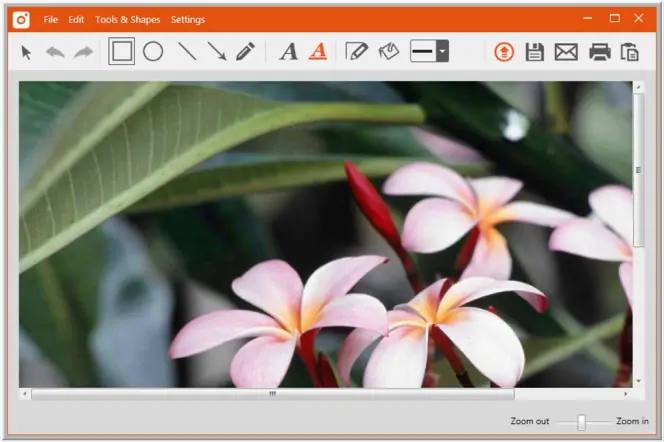Click the scroll down arrow

pos(638,381)
